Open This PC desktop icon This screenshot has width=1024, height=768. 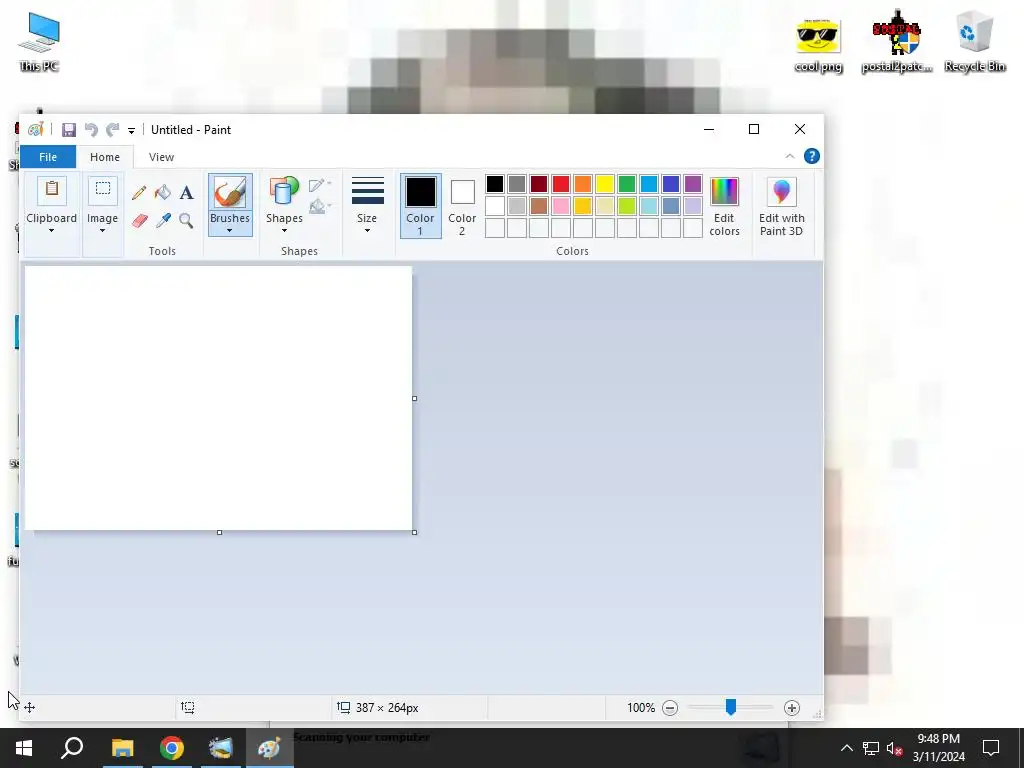coord(39,42)
